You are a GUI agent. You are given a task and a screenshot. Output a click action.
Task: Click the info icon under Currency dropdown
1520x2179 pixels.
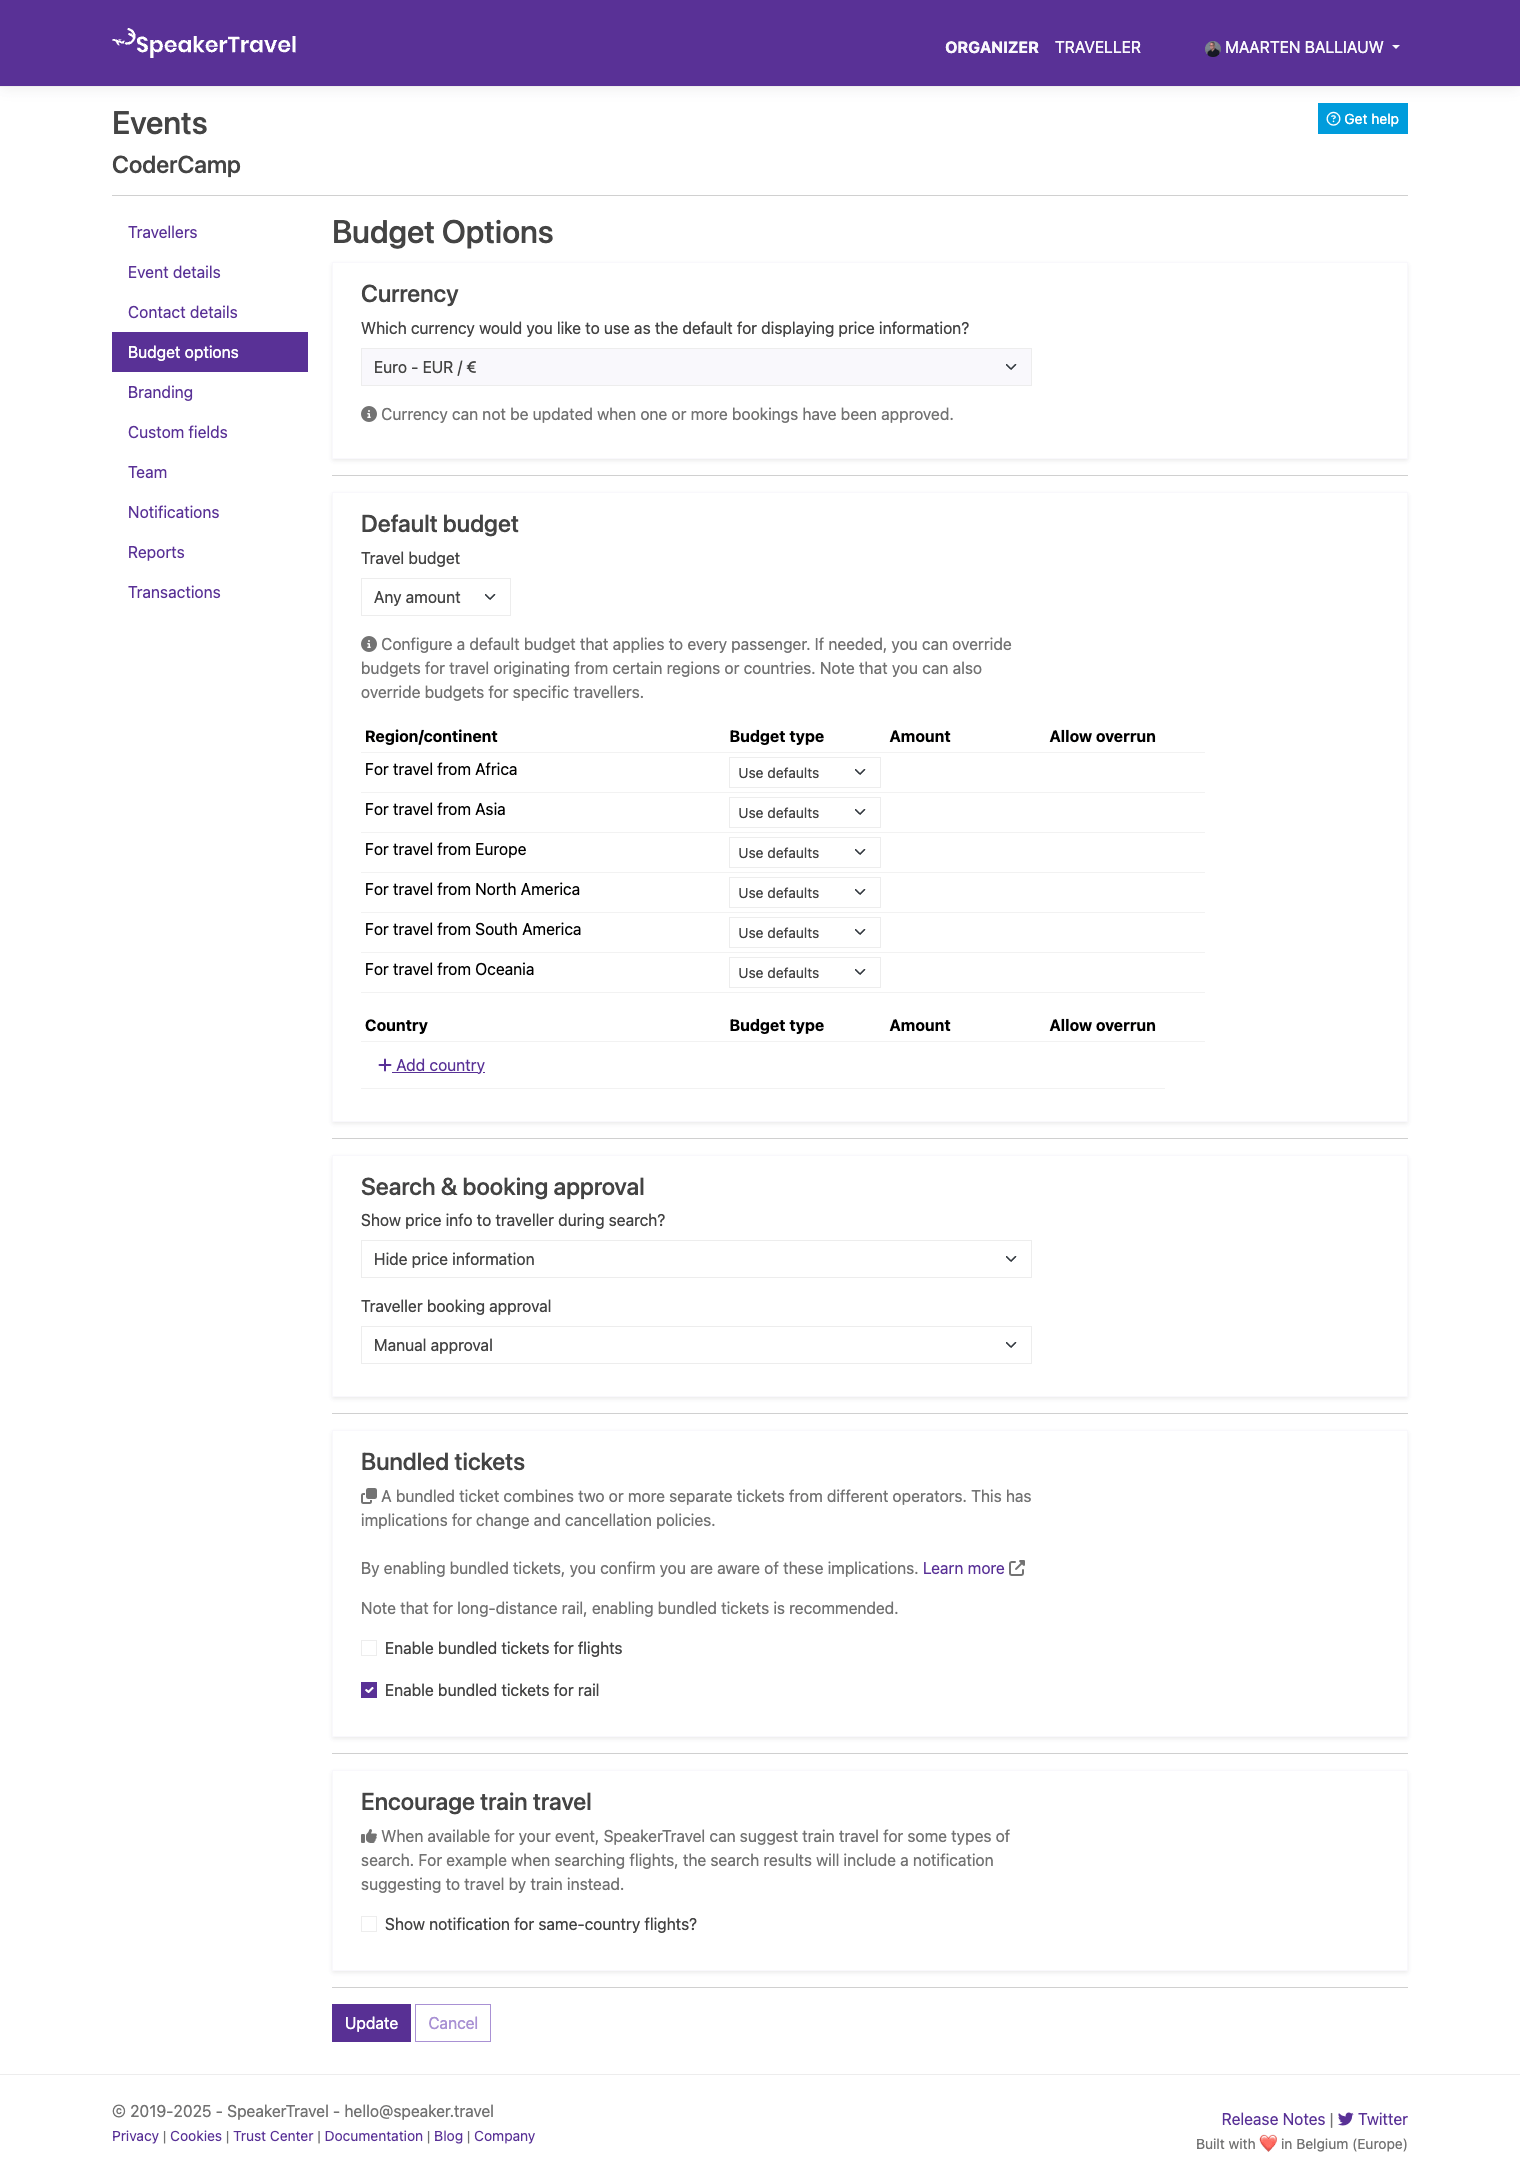368,414
